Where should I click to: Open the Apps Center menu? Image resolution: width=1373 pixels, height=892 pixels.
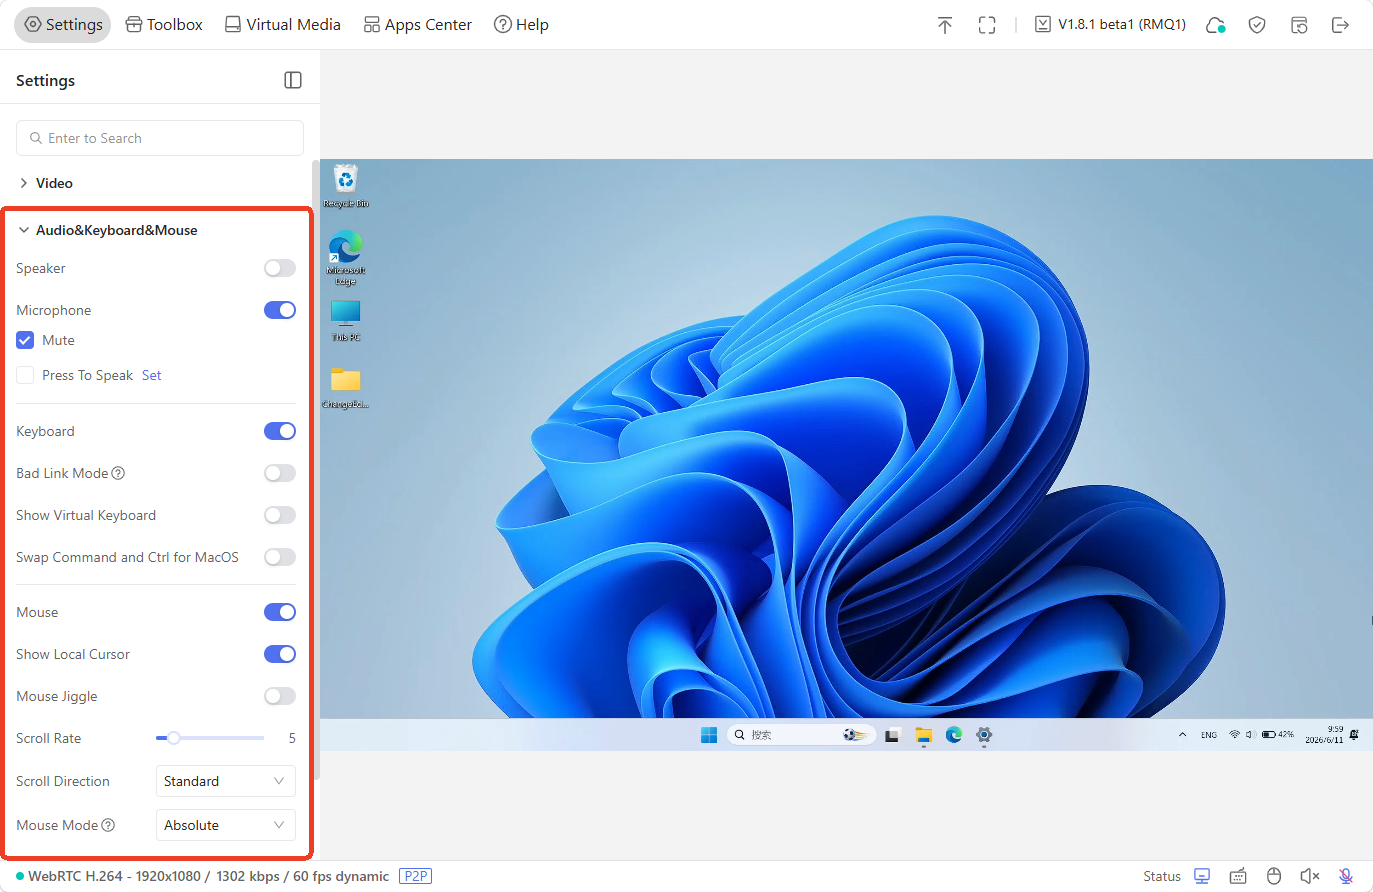418,25
